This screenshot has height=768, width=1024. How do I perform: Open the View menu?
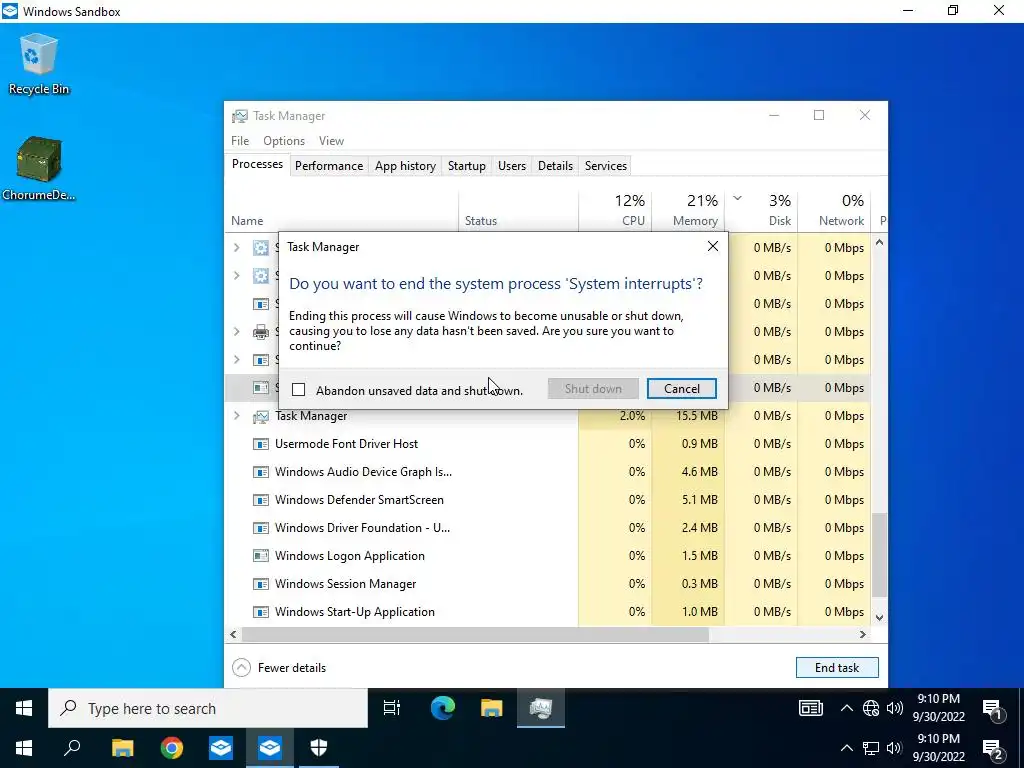(331, 141)
